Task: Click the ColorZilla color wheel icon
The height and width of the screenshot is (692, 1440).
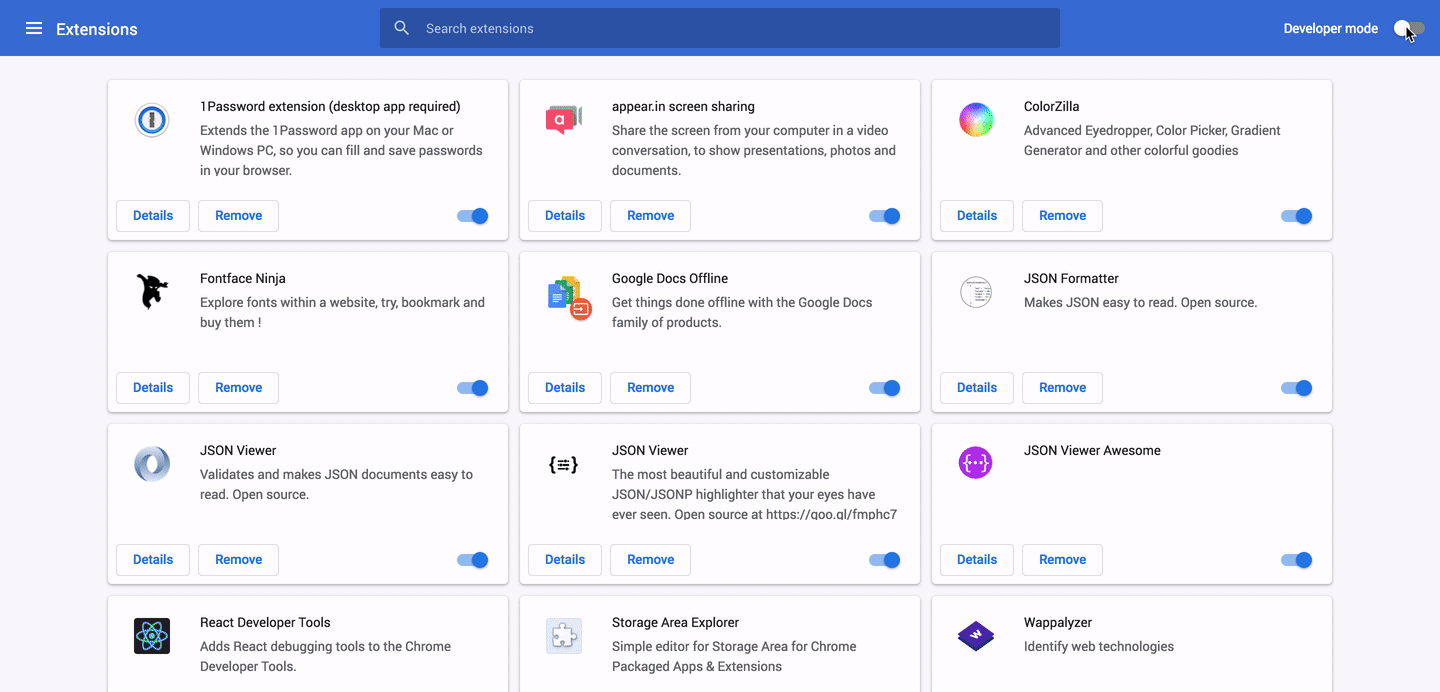Action: 976,121
